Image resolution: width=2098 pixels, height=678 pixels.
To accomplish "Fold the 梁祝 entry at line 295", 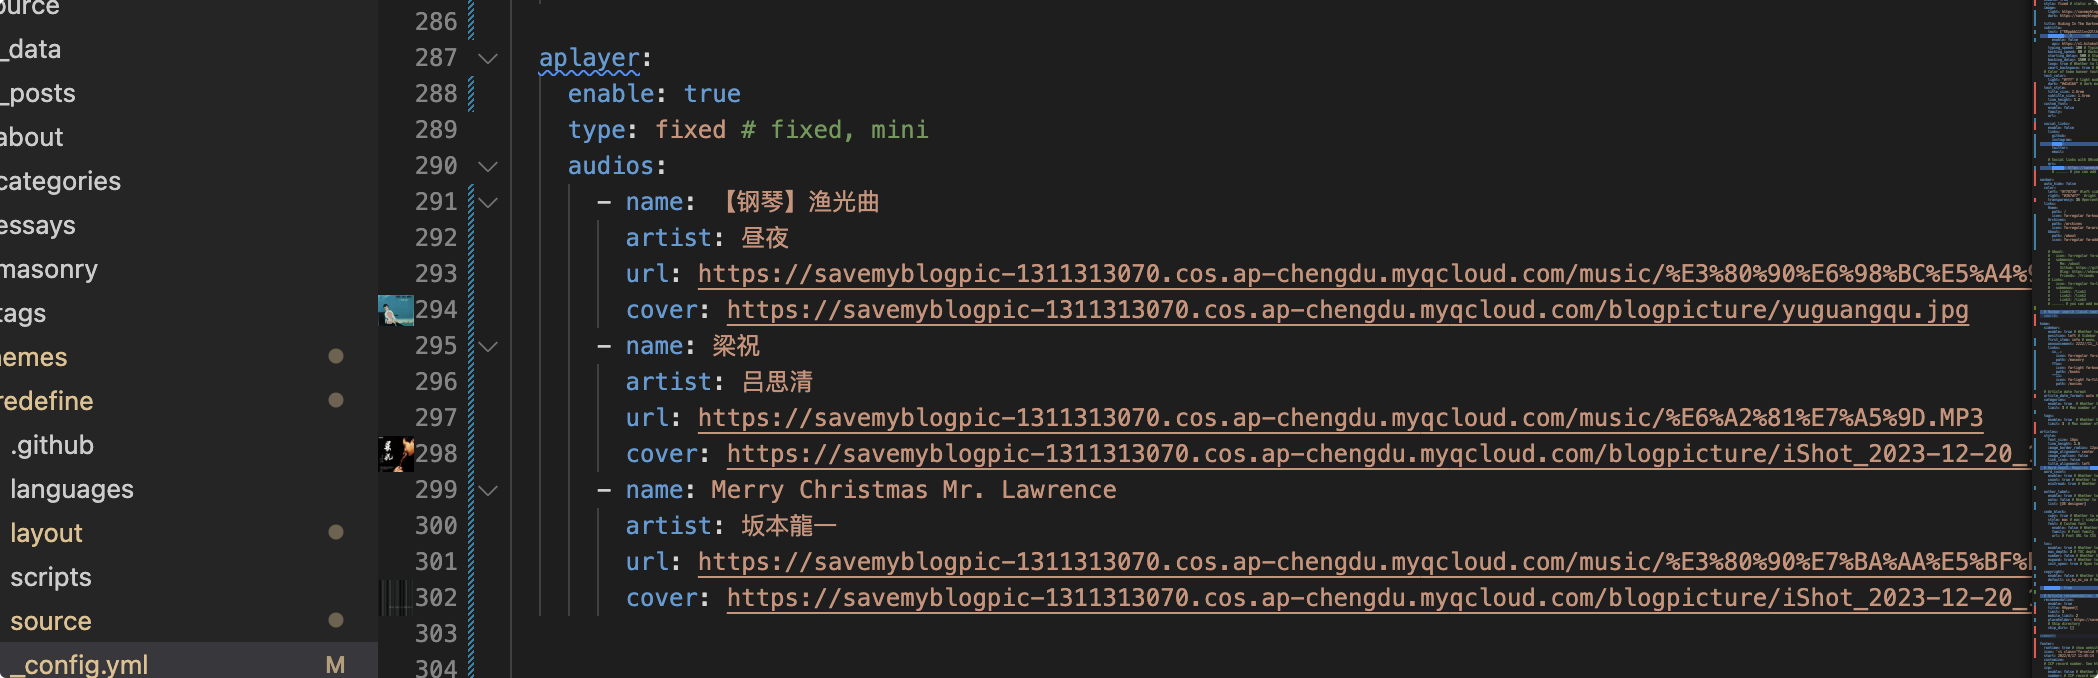I will [x=488, y=346].
